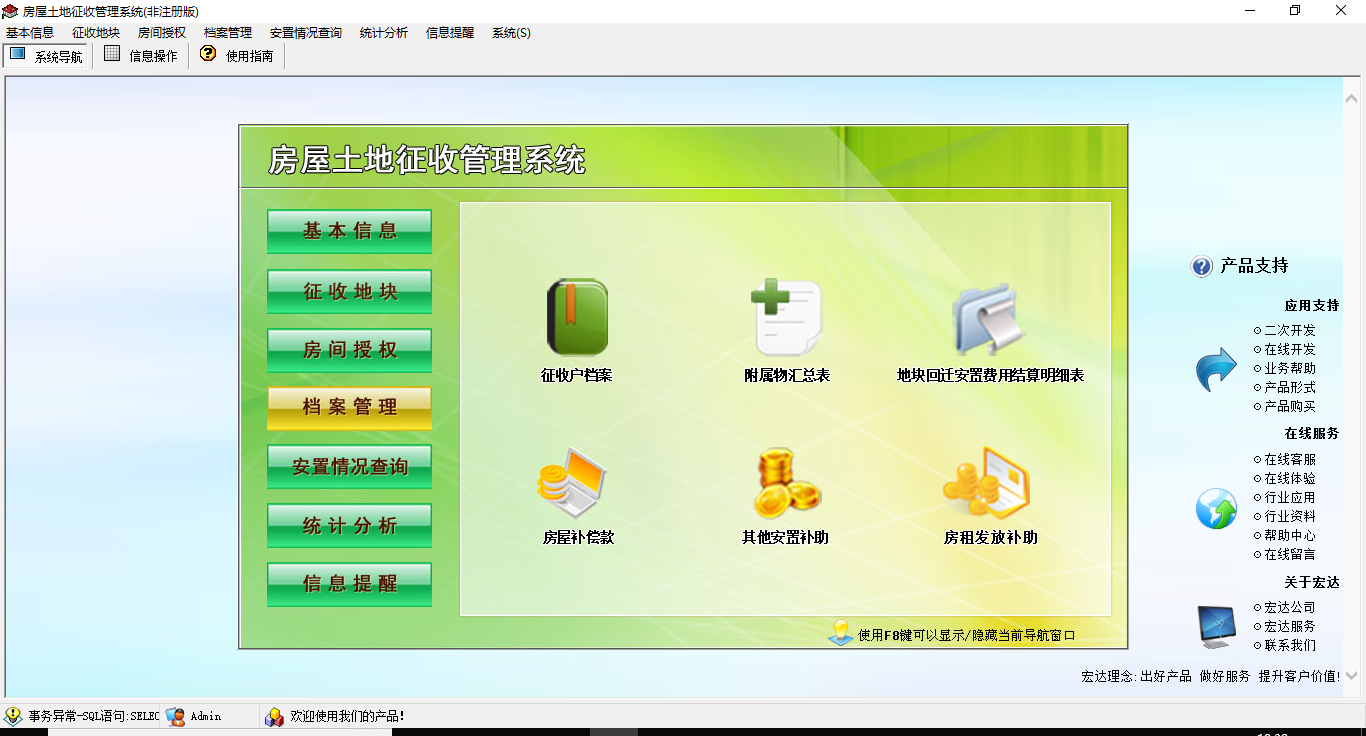
Task: Open the 行业资料 link
Action: click(1290, 516)
